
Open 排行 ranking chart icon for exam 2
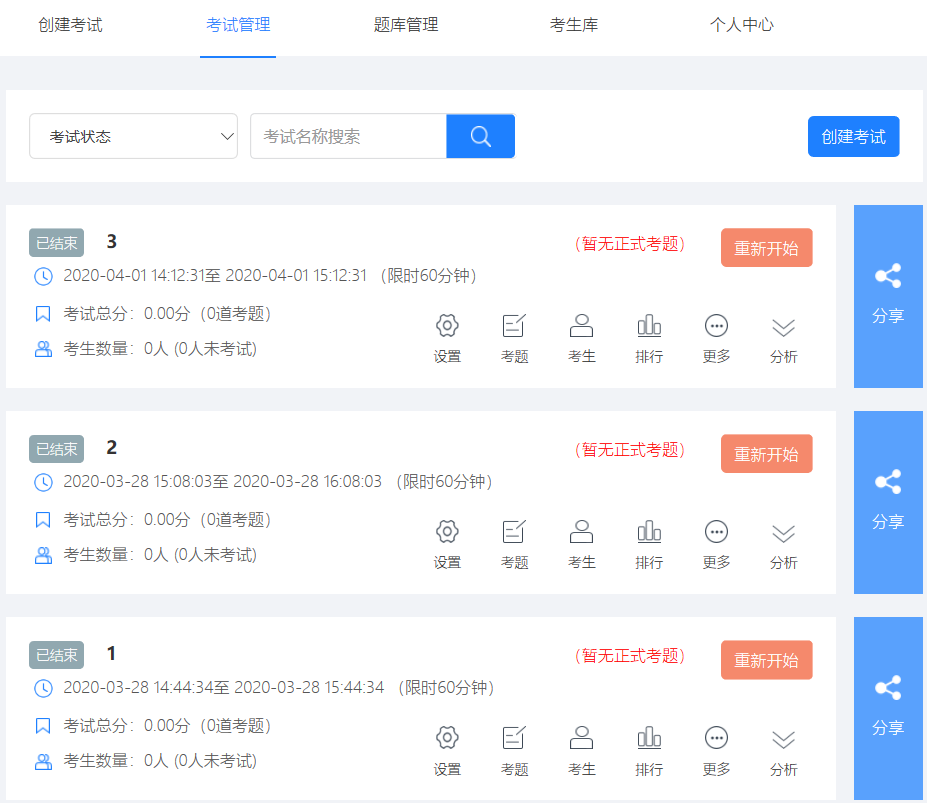coord(649,532)
